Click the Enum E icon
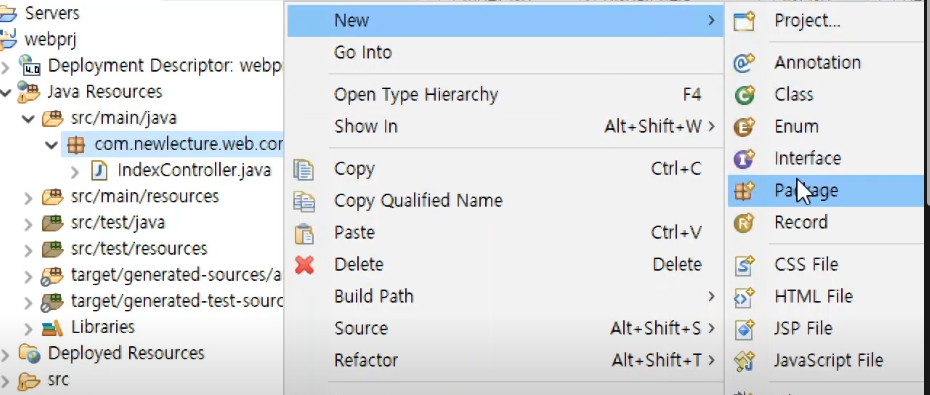Image resolution: width=930 pixels, height=395 pixels. tap(744, 126)
